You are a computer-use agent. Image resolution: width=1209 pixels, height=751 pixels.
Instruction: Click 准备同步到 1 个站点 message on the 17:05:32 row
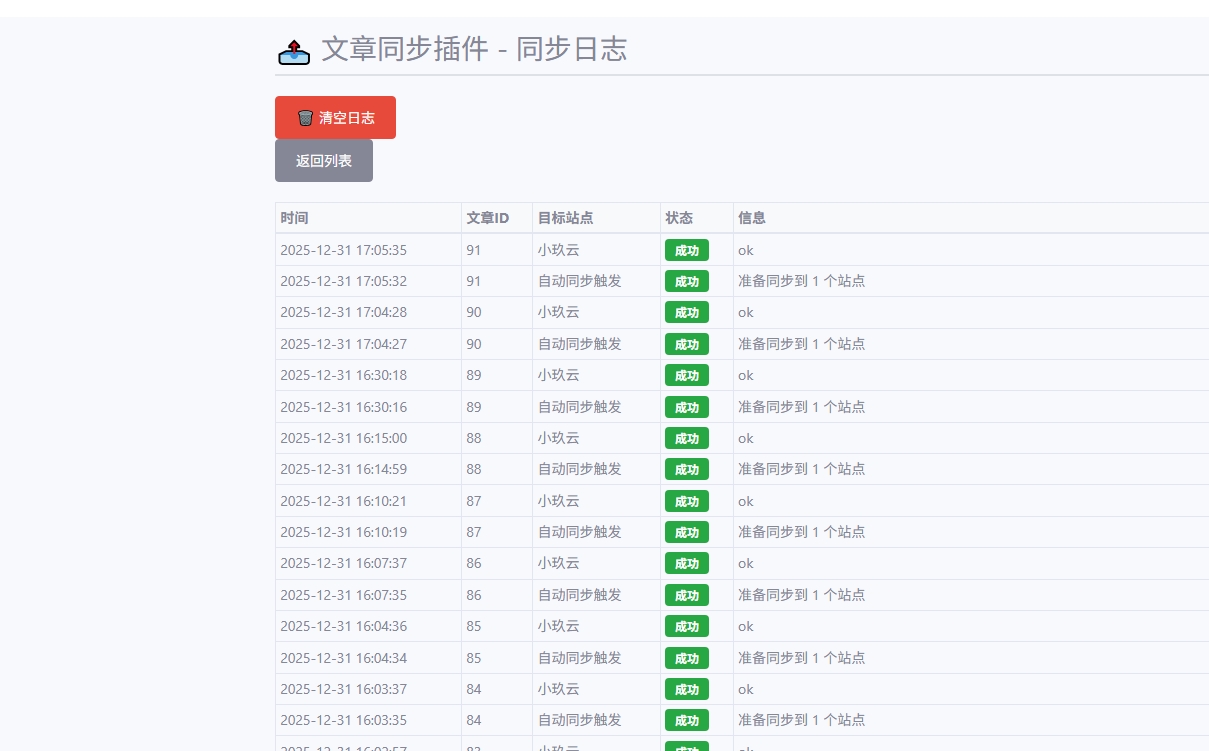[x=801, y=281]
